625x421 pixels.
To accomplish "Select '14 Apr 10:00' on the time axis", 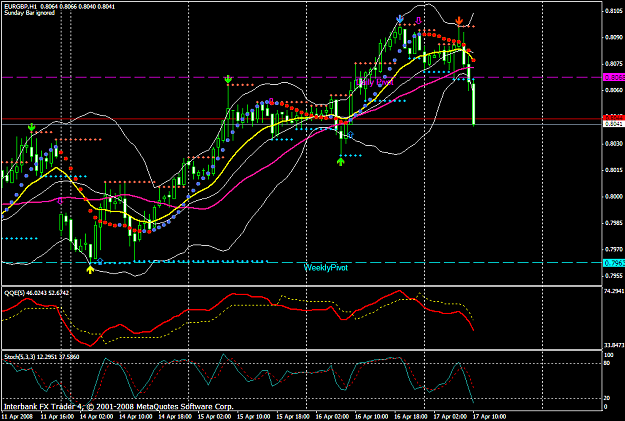I will click(135, 416).
